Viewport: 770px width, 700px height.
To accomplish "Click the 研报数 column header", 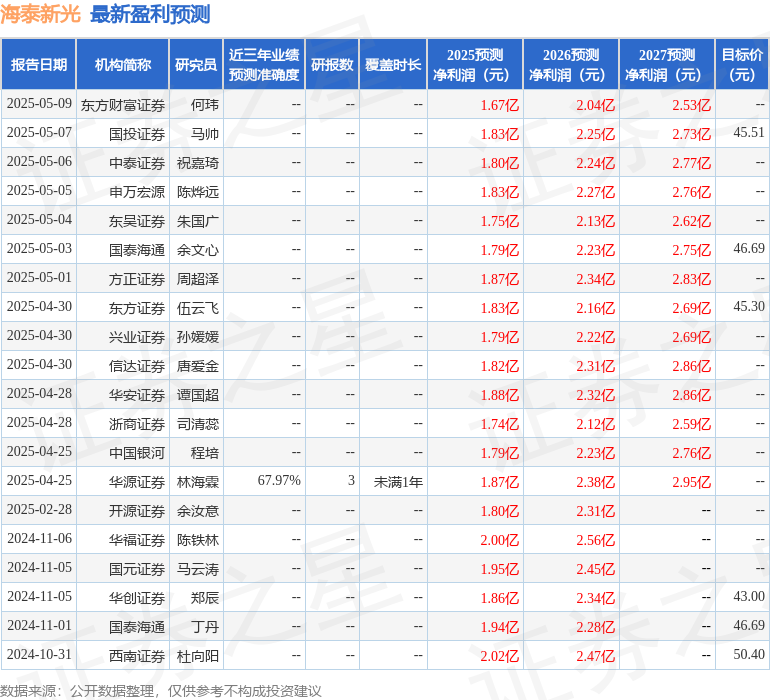I will 332,64.
